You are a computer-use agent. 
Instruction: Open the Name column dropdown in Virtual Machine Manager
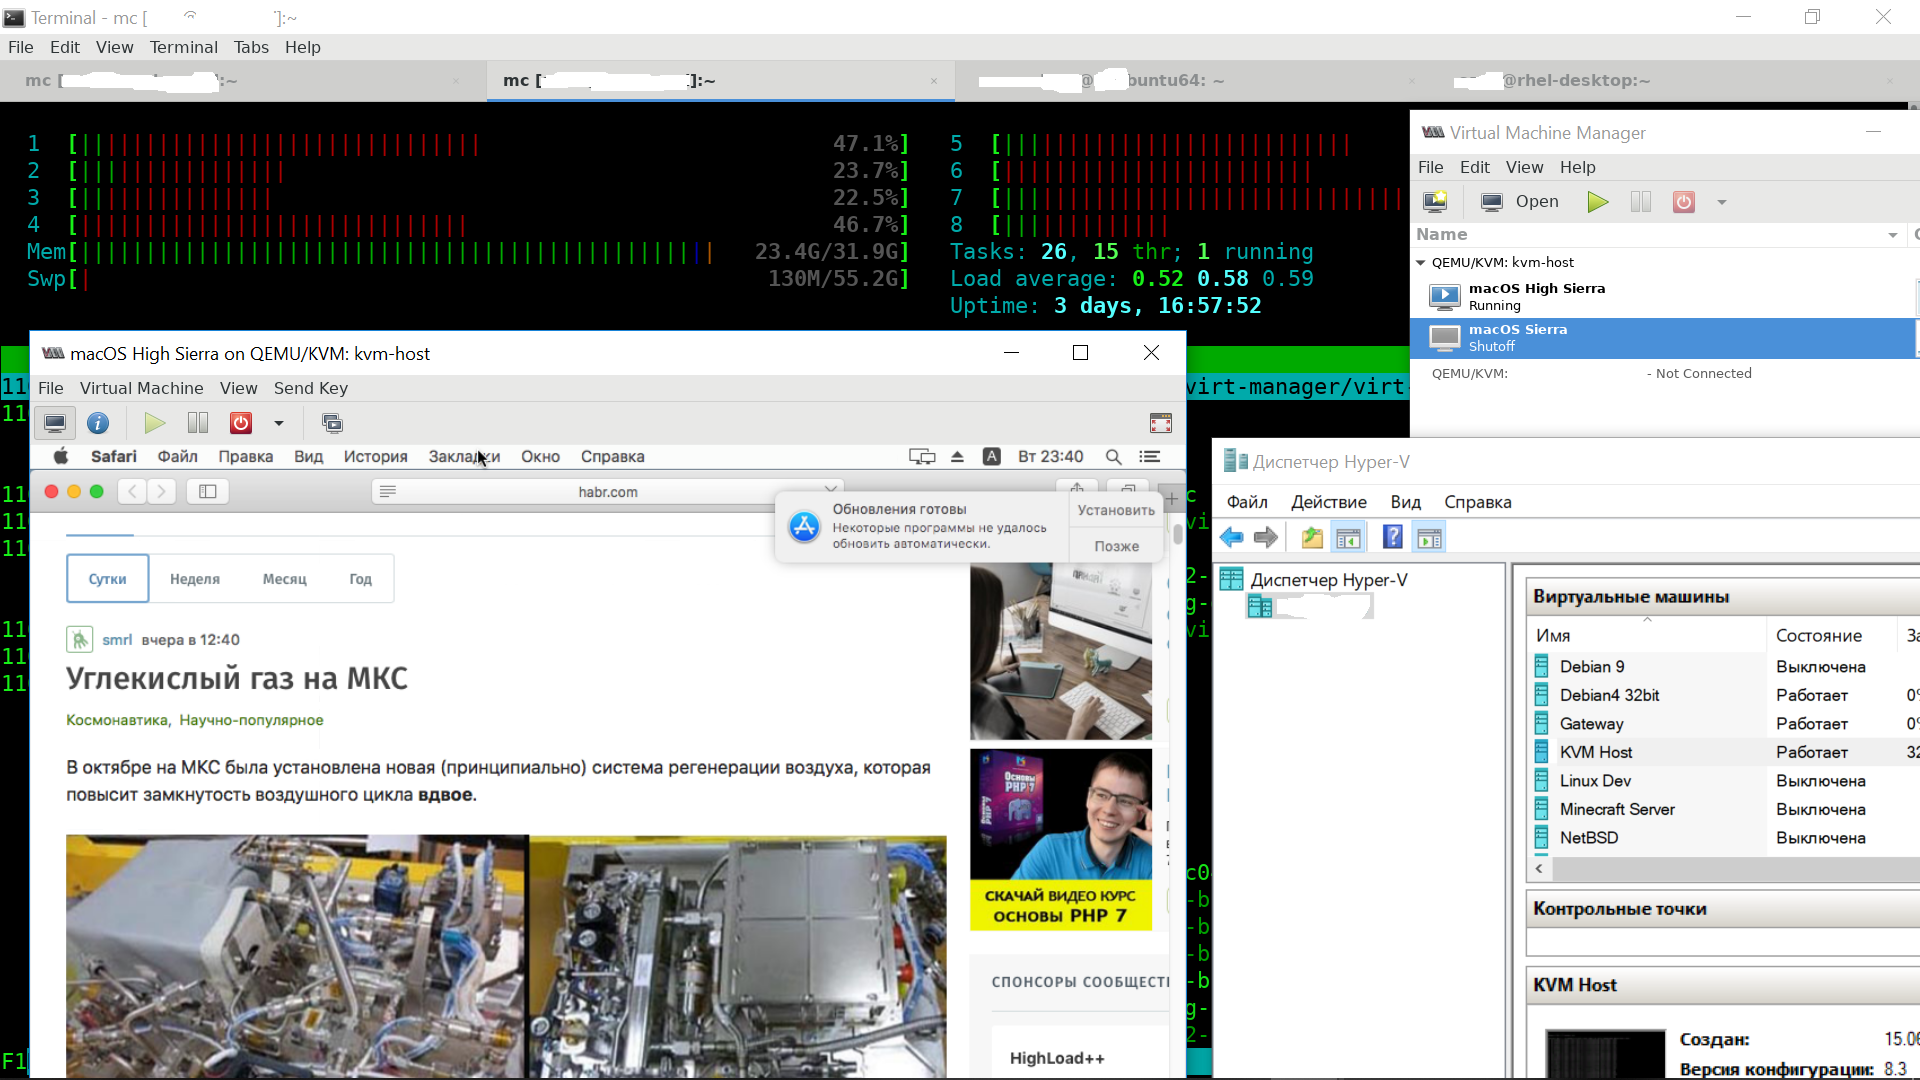[1892, 235]
